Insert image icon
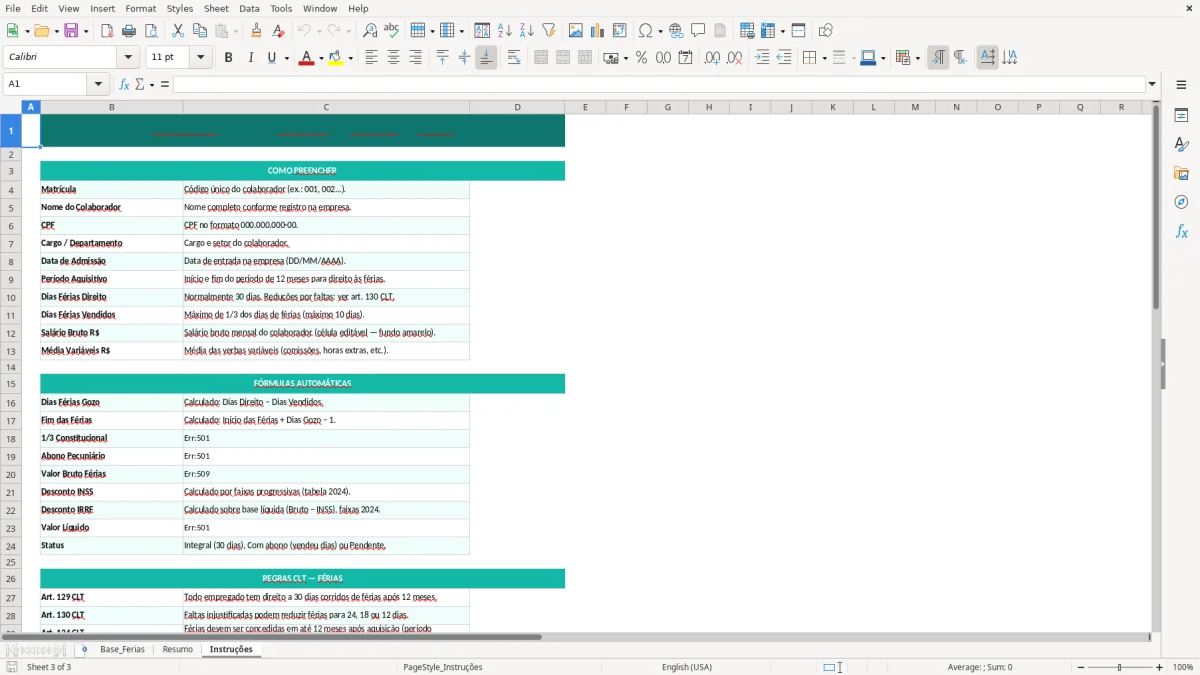 pos(576,31)
